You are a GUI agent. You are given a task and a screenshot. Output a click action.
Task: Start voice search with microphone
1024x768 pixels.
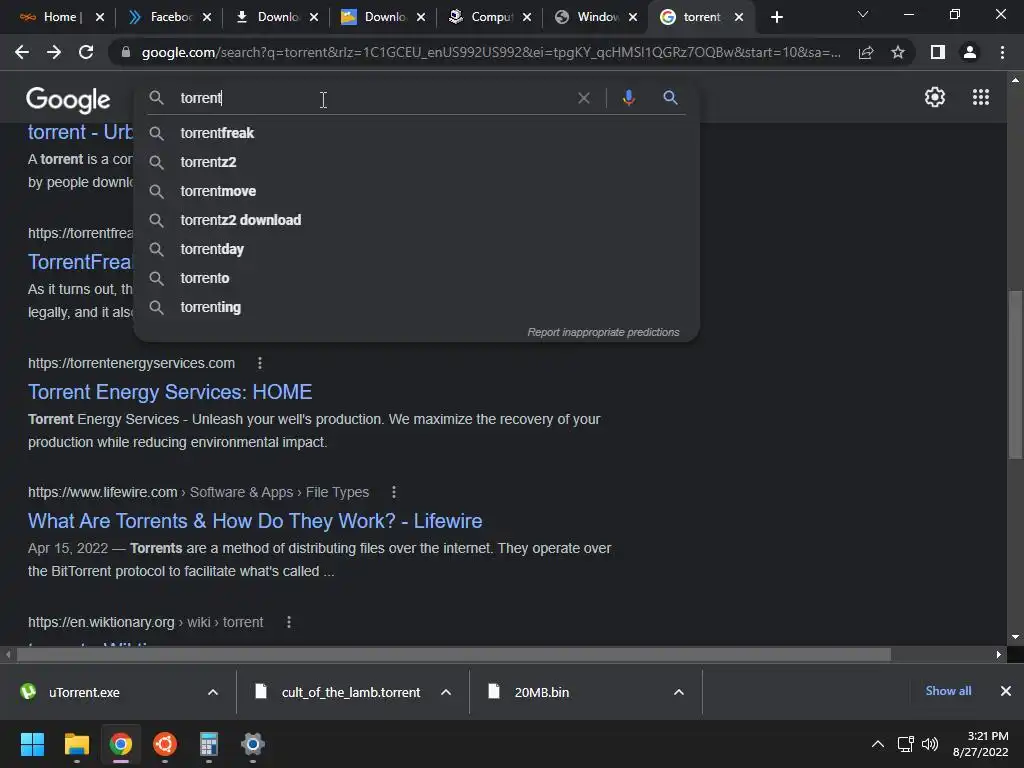click(628, 98)
